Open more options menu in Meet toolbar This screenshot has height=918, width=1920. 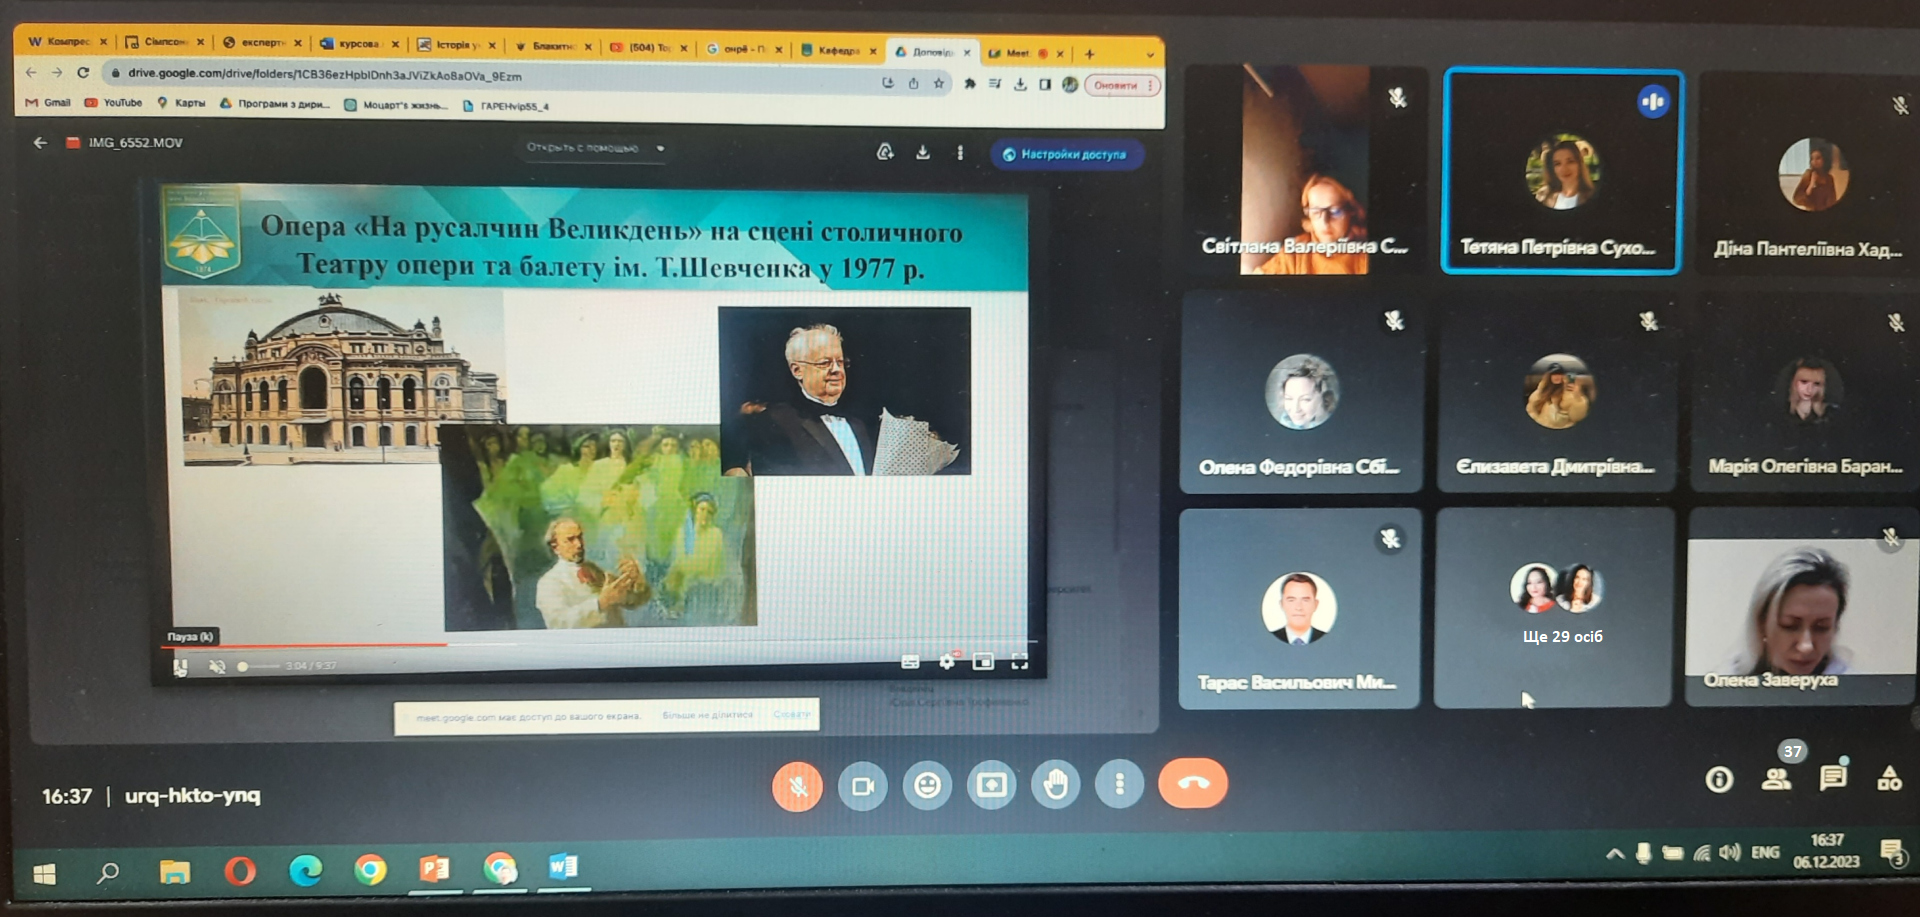point(1119,785)
